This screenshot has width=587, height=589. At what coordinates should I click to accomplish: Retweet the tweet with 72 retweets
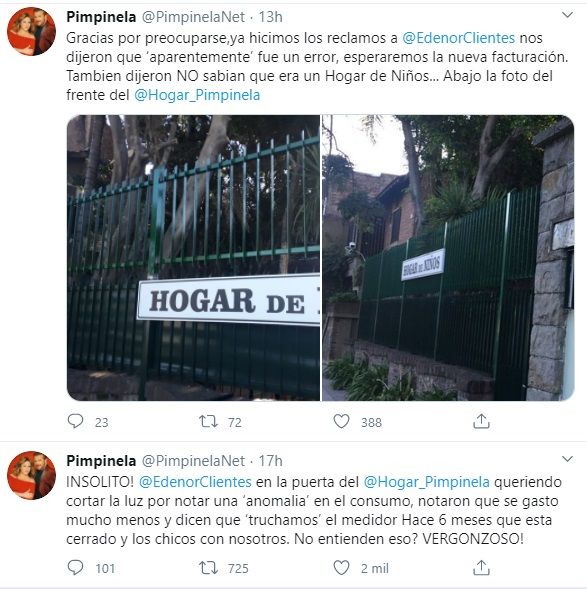tap(208, 421)
